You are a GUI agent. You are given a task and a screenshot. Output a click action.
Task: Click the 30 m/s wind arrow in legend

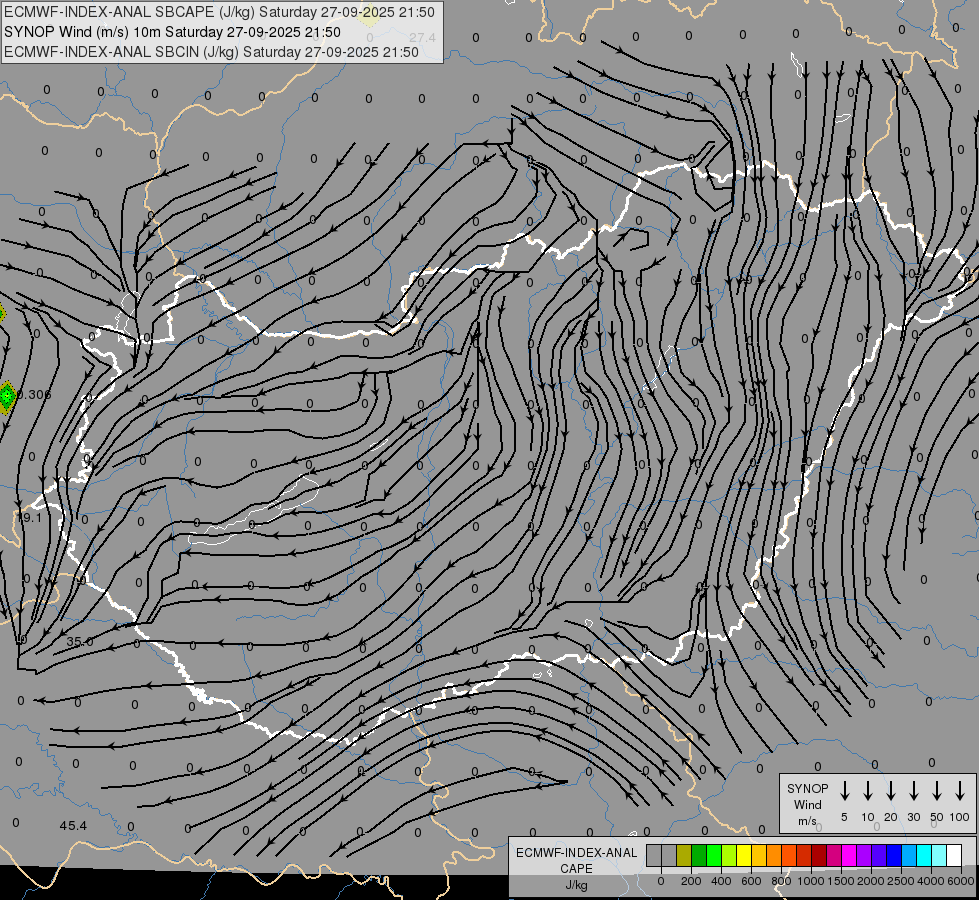[914, 791]
